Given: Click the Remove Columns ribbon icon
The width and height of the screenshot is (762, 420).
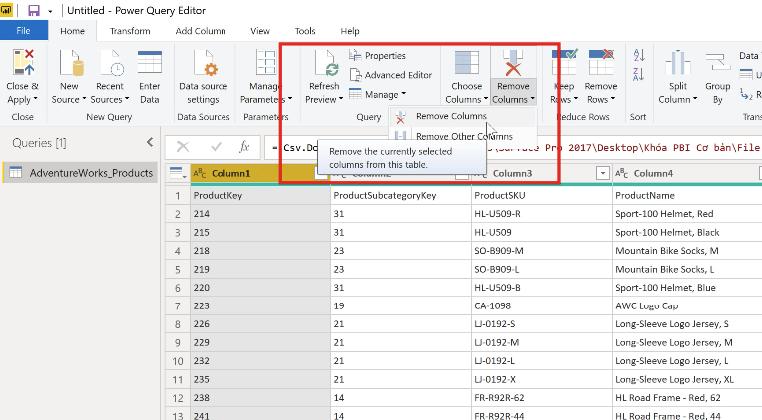Looking at the screenshot, I should 513,63.
